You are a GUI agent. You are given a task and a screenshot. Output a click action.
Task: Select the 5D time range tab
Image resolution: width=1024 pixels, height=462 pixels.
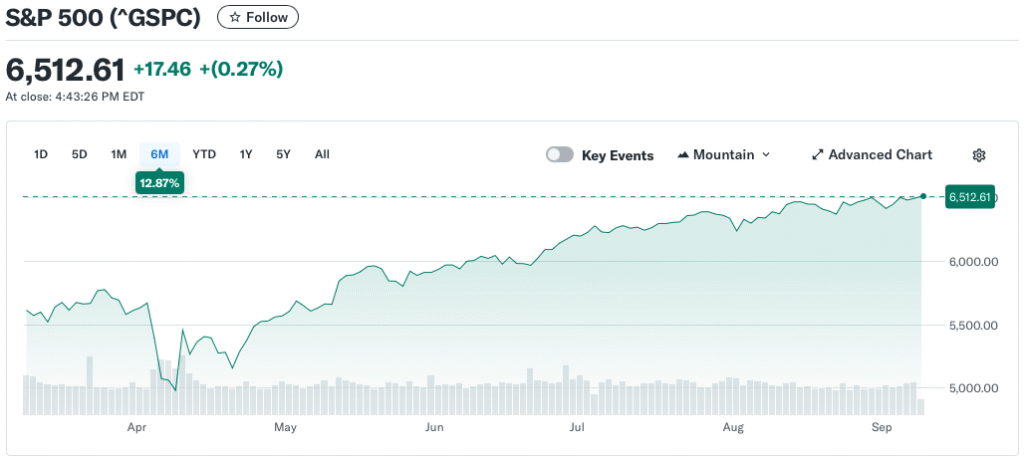click(79, 154)
